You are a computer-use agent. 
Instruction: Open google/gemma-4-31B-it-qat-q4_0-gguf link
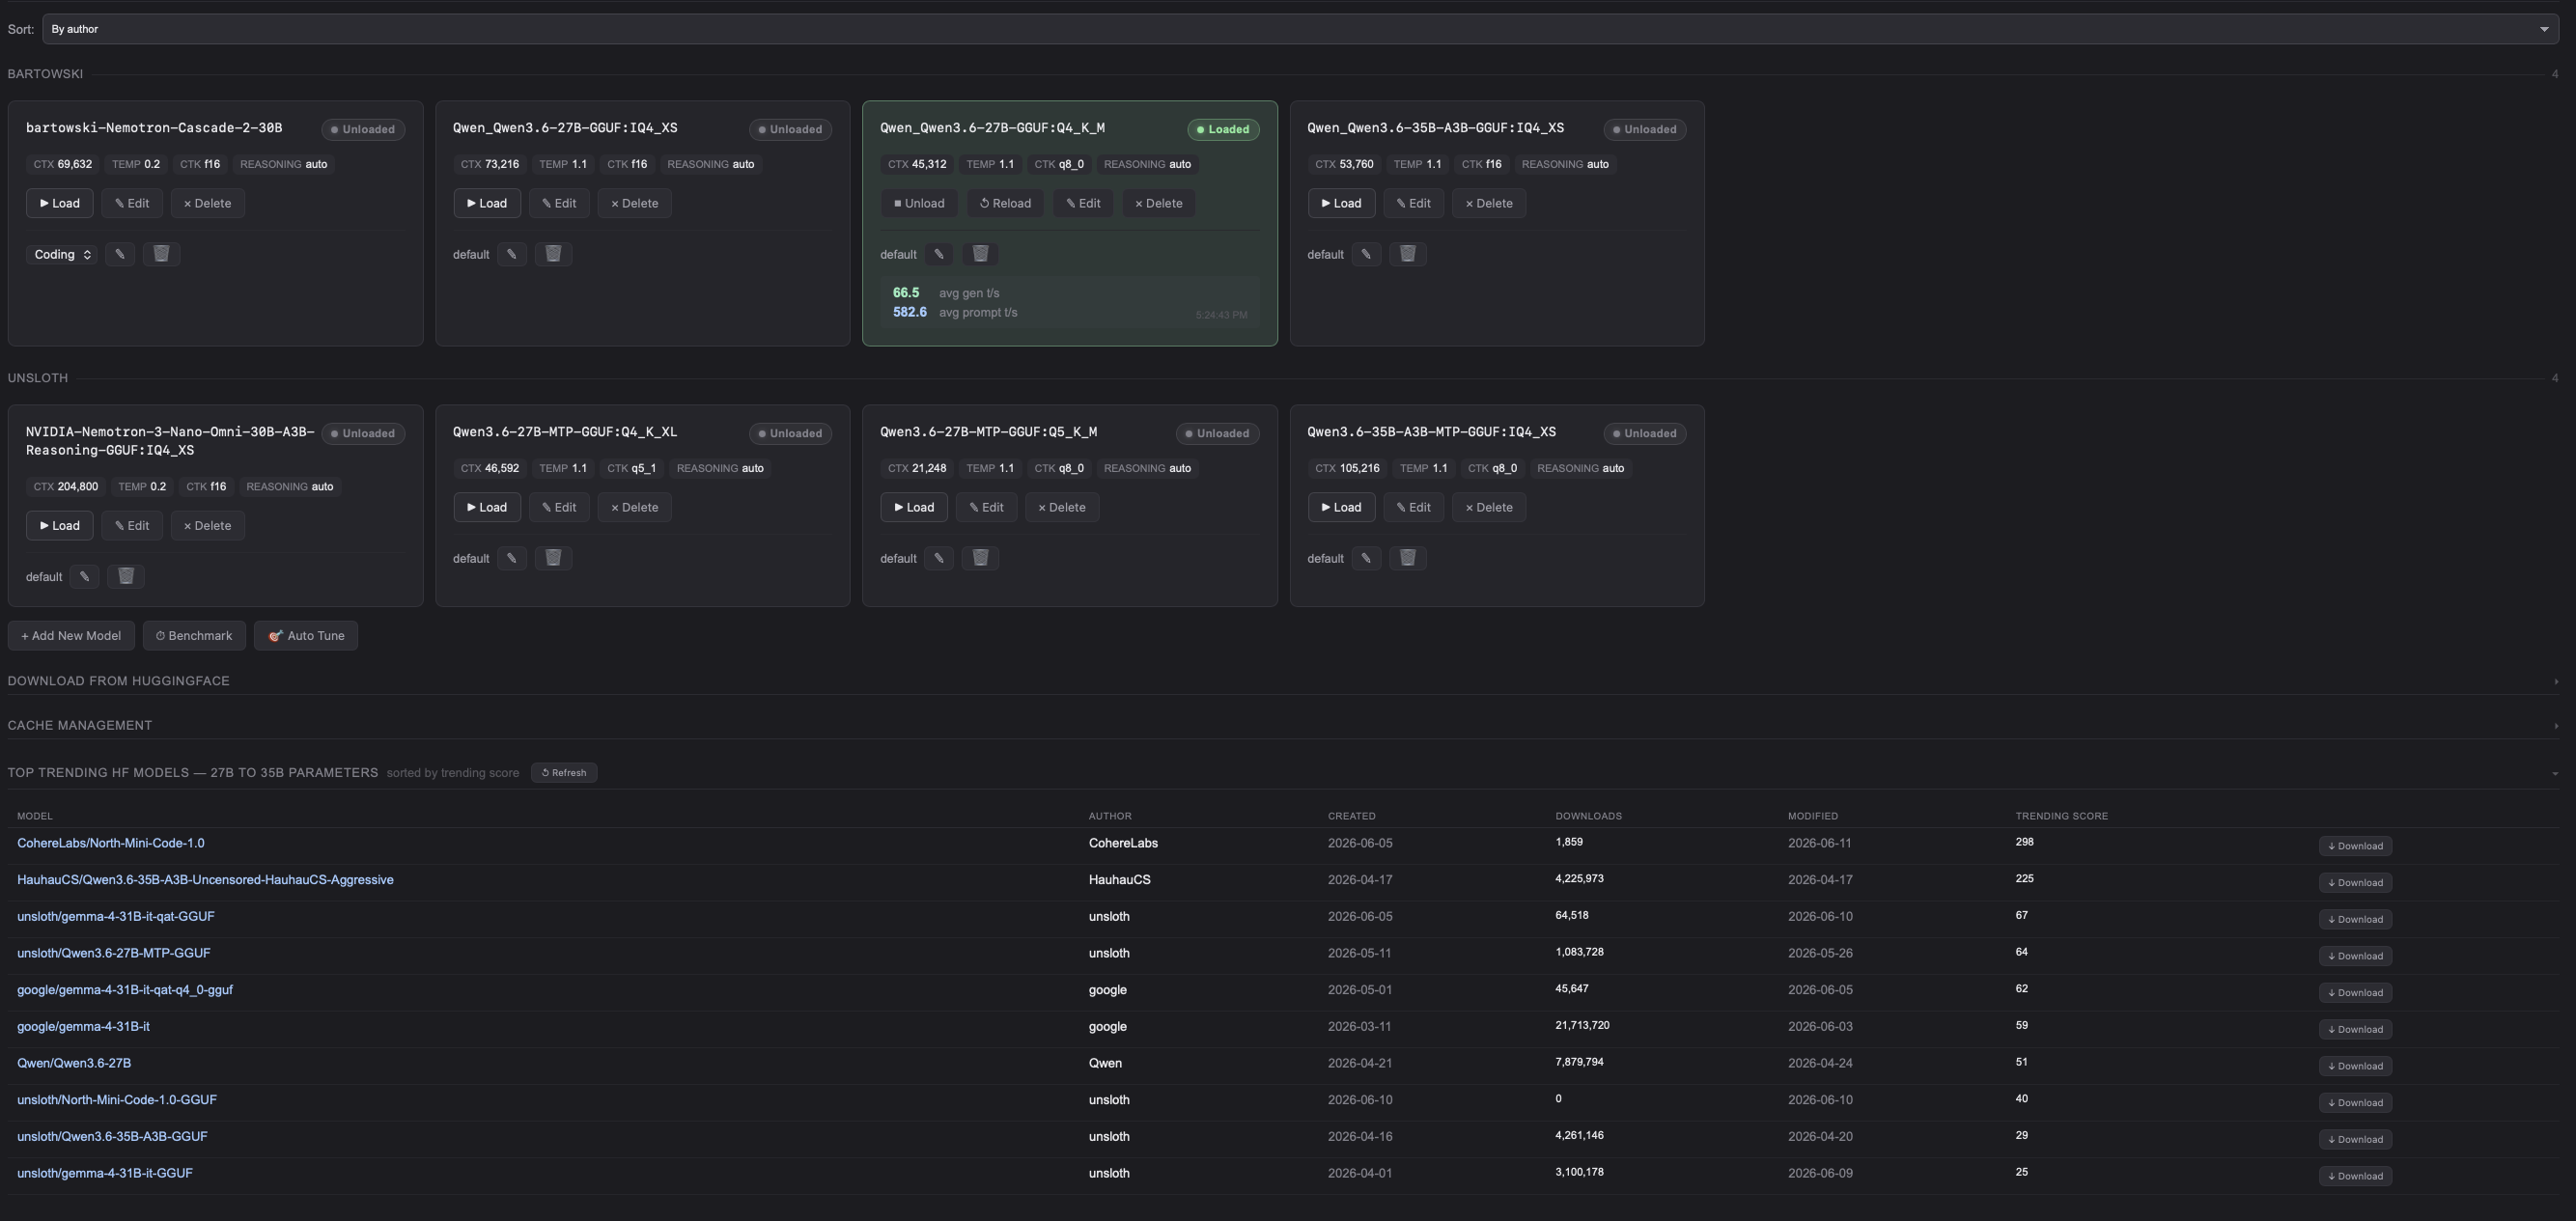[125, 990]
